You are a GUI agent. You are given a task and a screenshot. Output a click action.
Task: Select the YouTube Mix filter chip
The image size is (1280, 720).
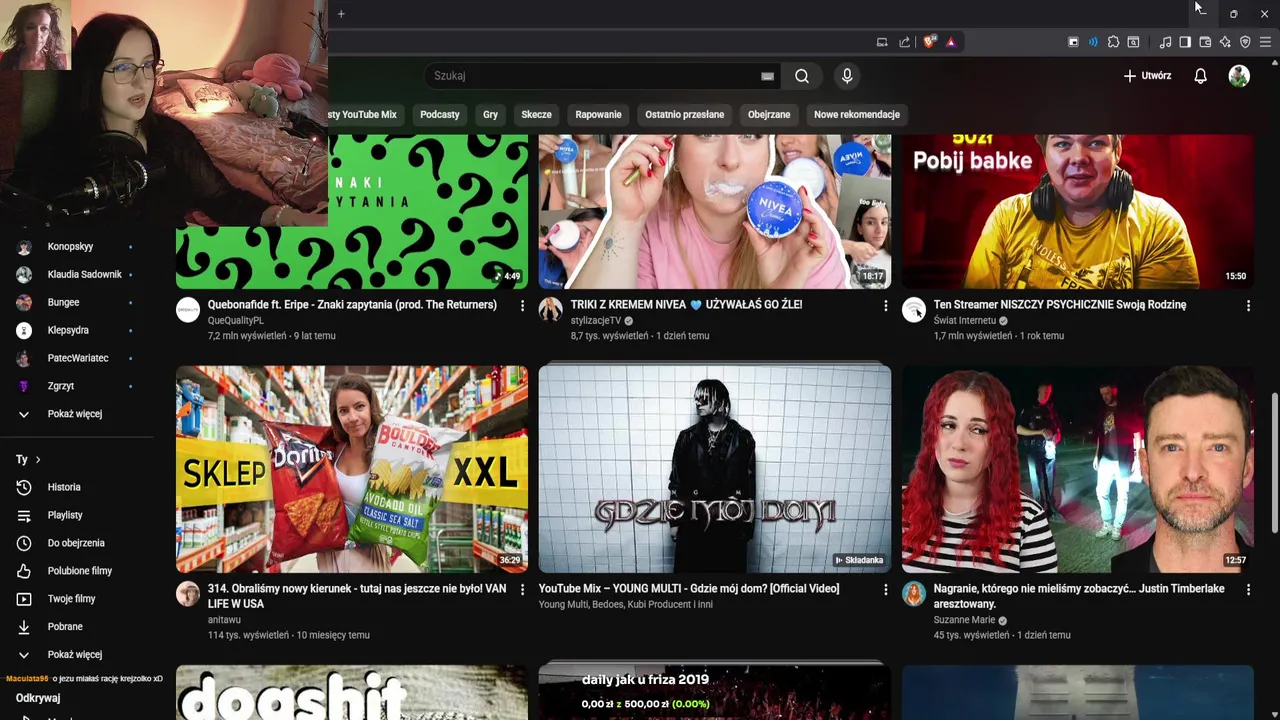[365, 114]
